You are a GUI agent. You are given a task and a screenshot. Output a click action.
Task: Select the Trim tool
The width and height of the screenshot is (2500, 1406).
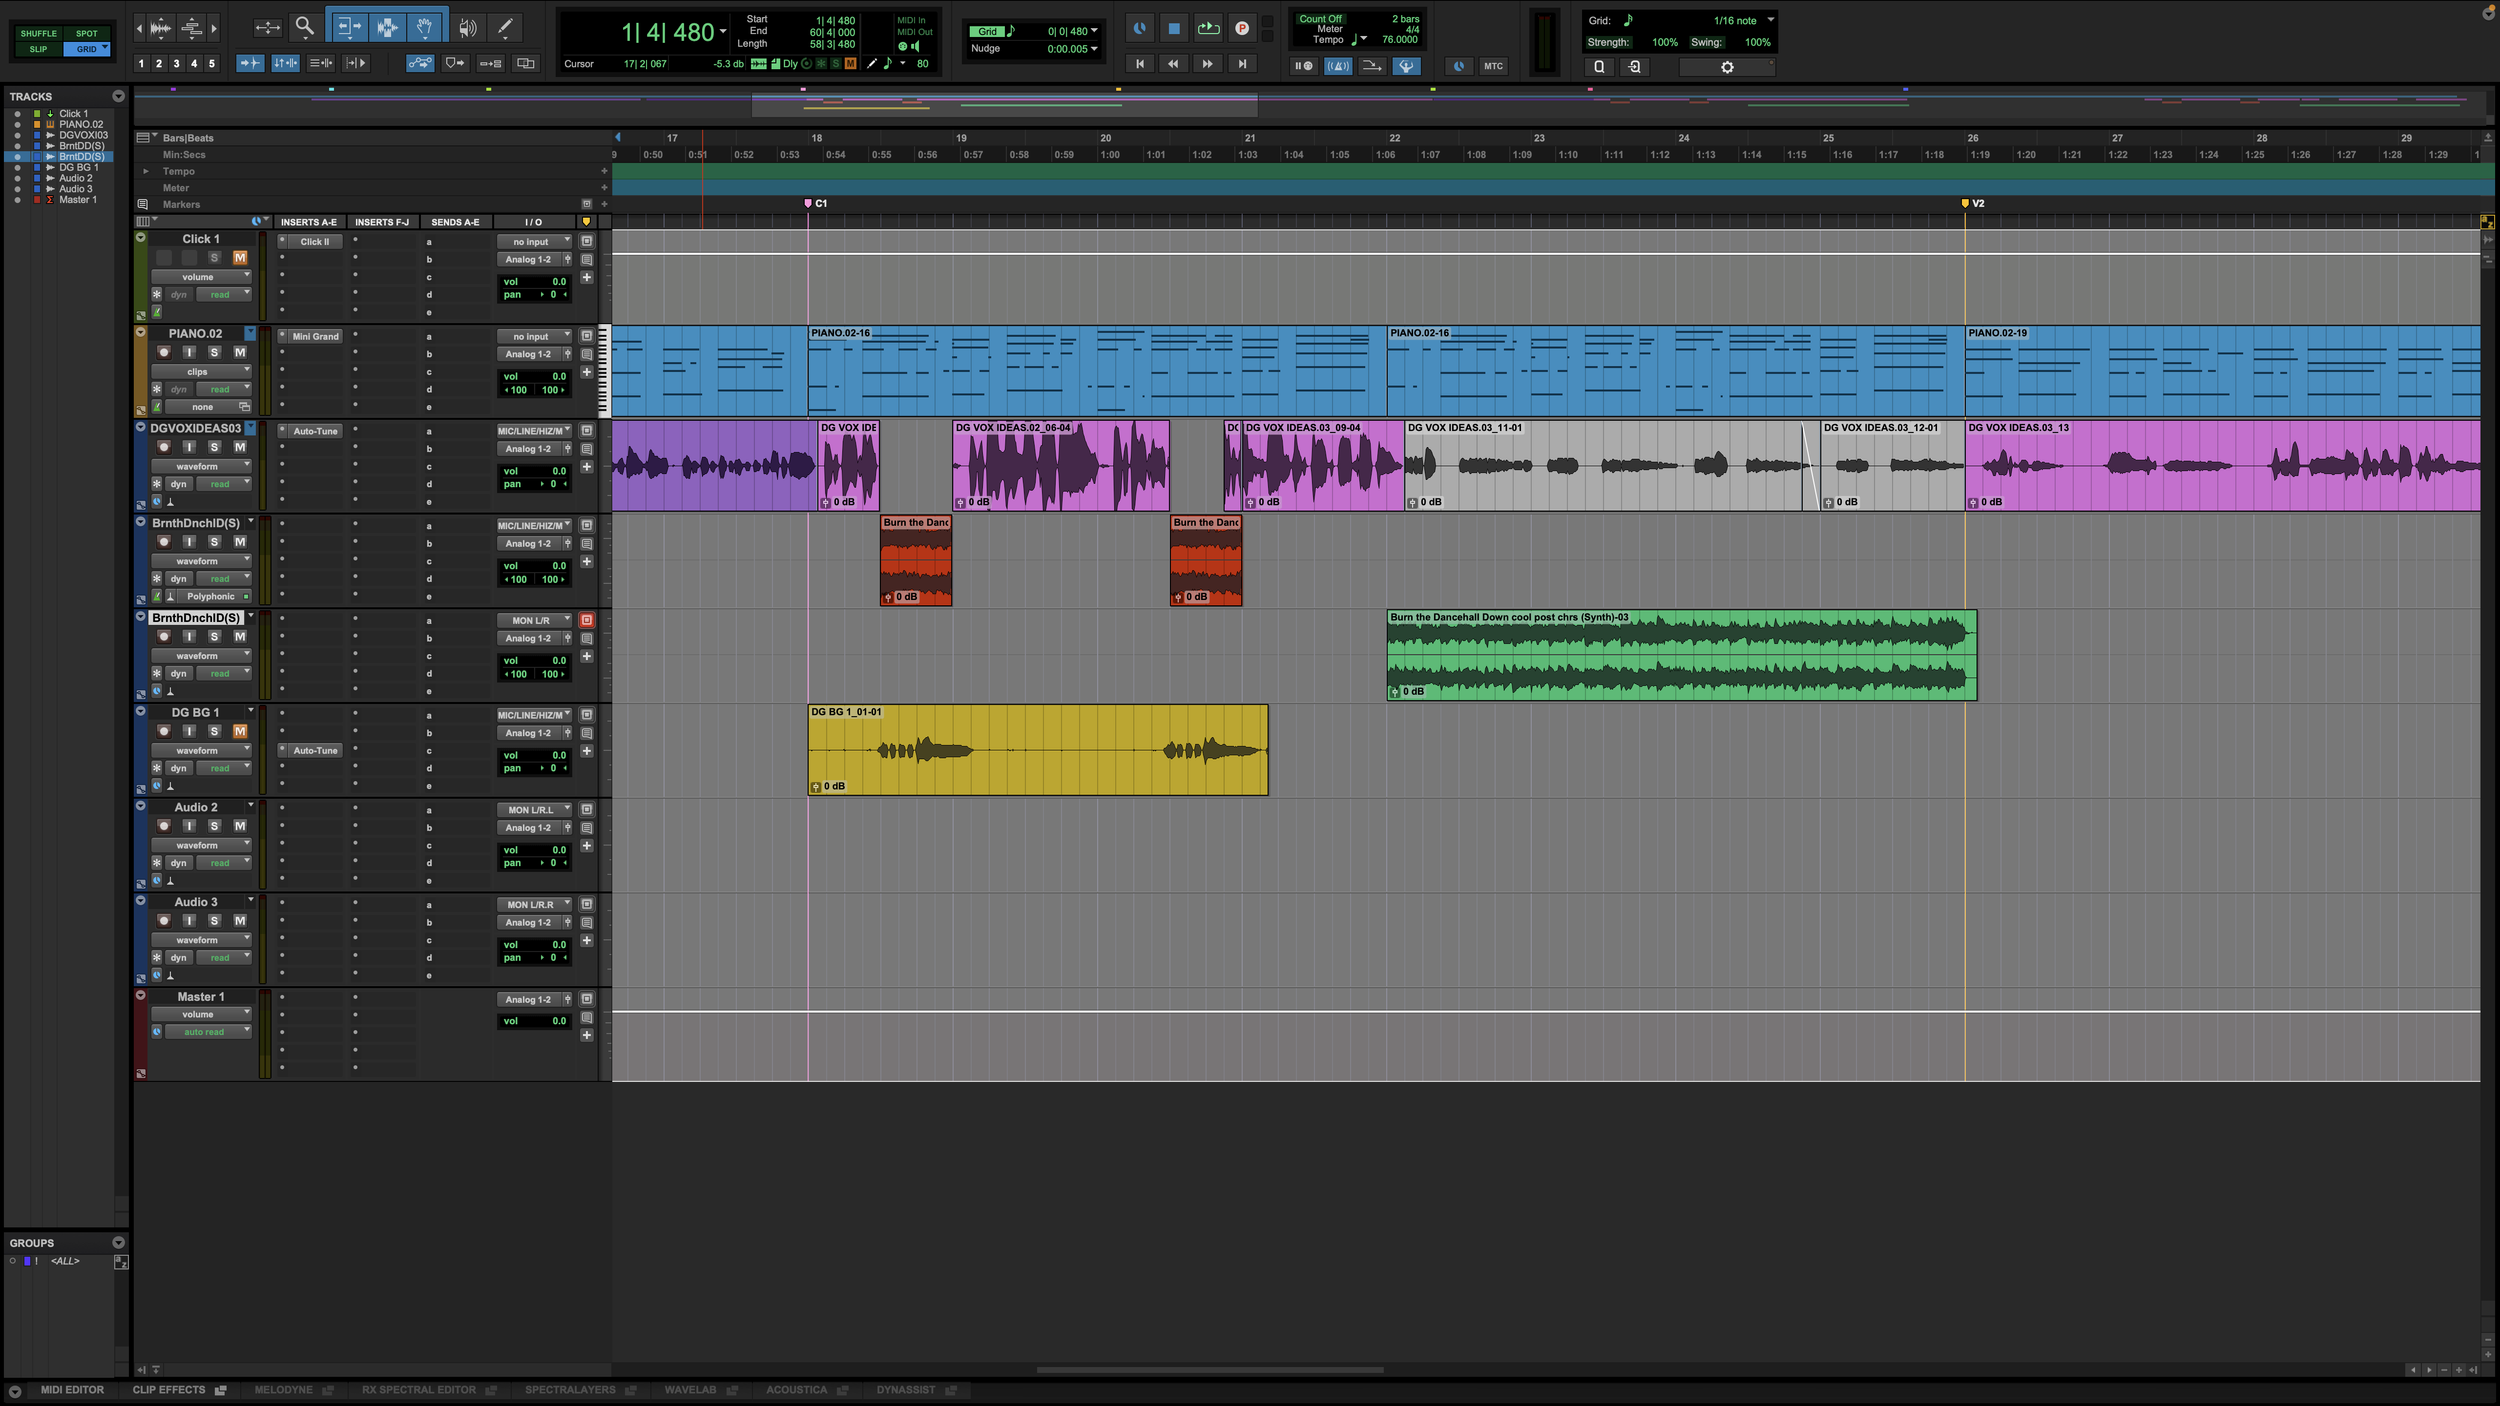349,28
